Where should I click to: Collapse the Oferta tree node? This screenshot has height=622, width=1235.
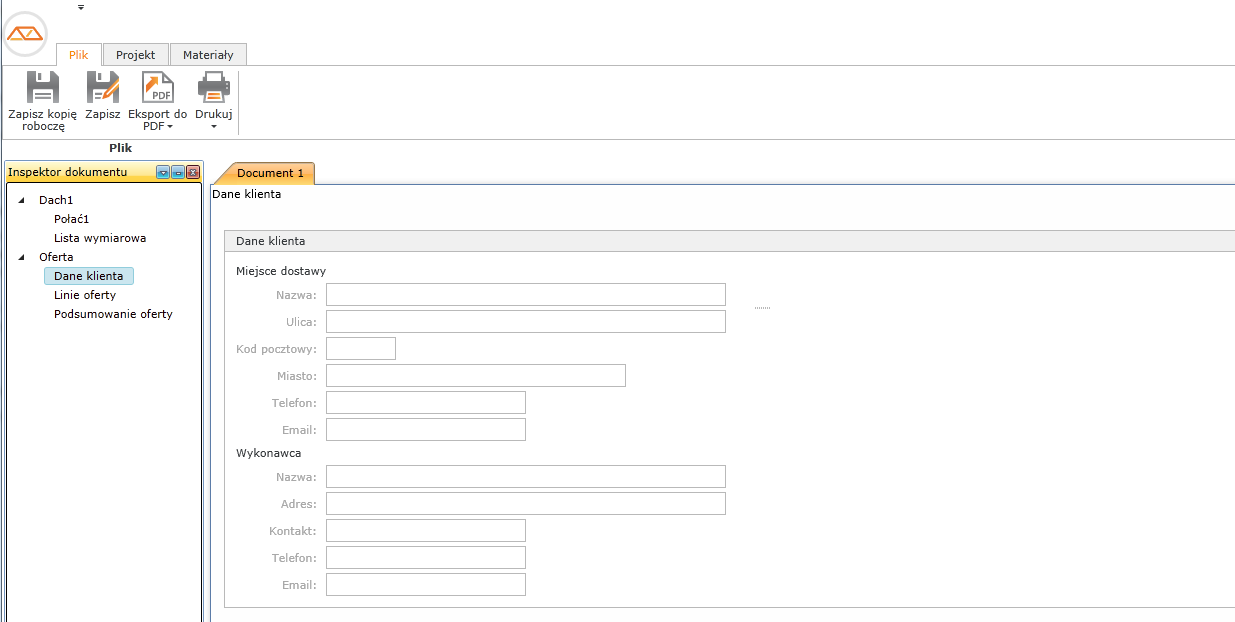[22, 258]
